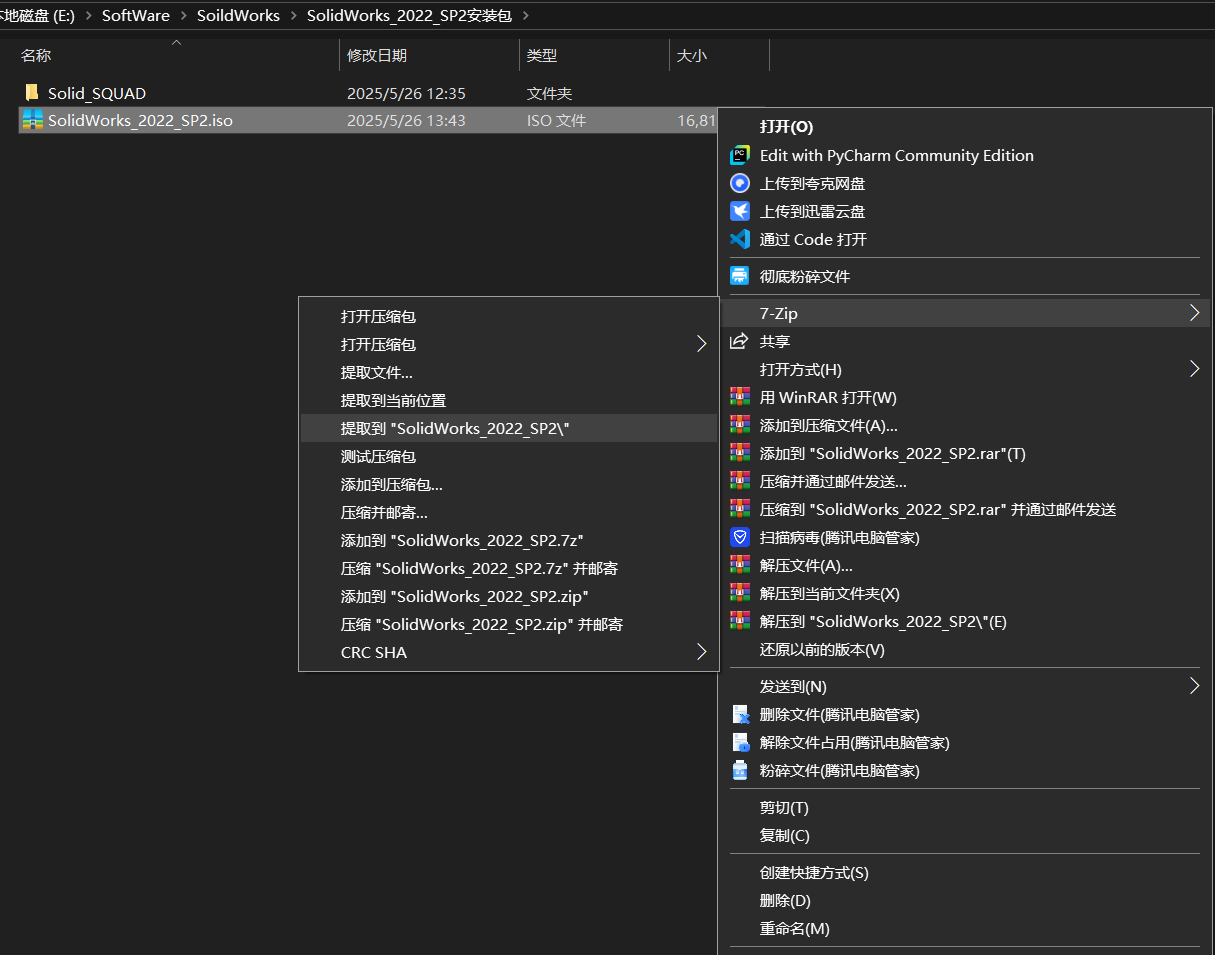Click the share icon beside 共享
The image size is (1215, 955).
click(x=739, y=341)
